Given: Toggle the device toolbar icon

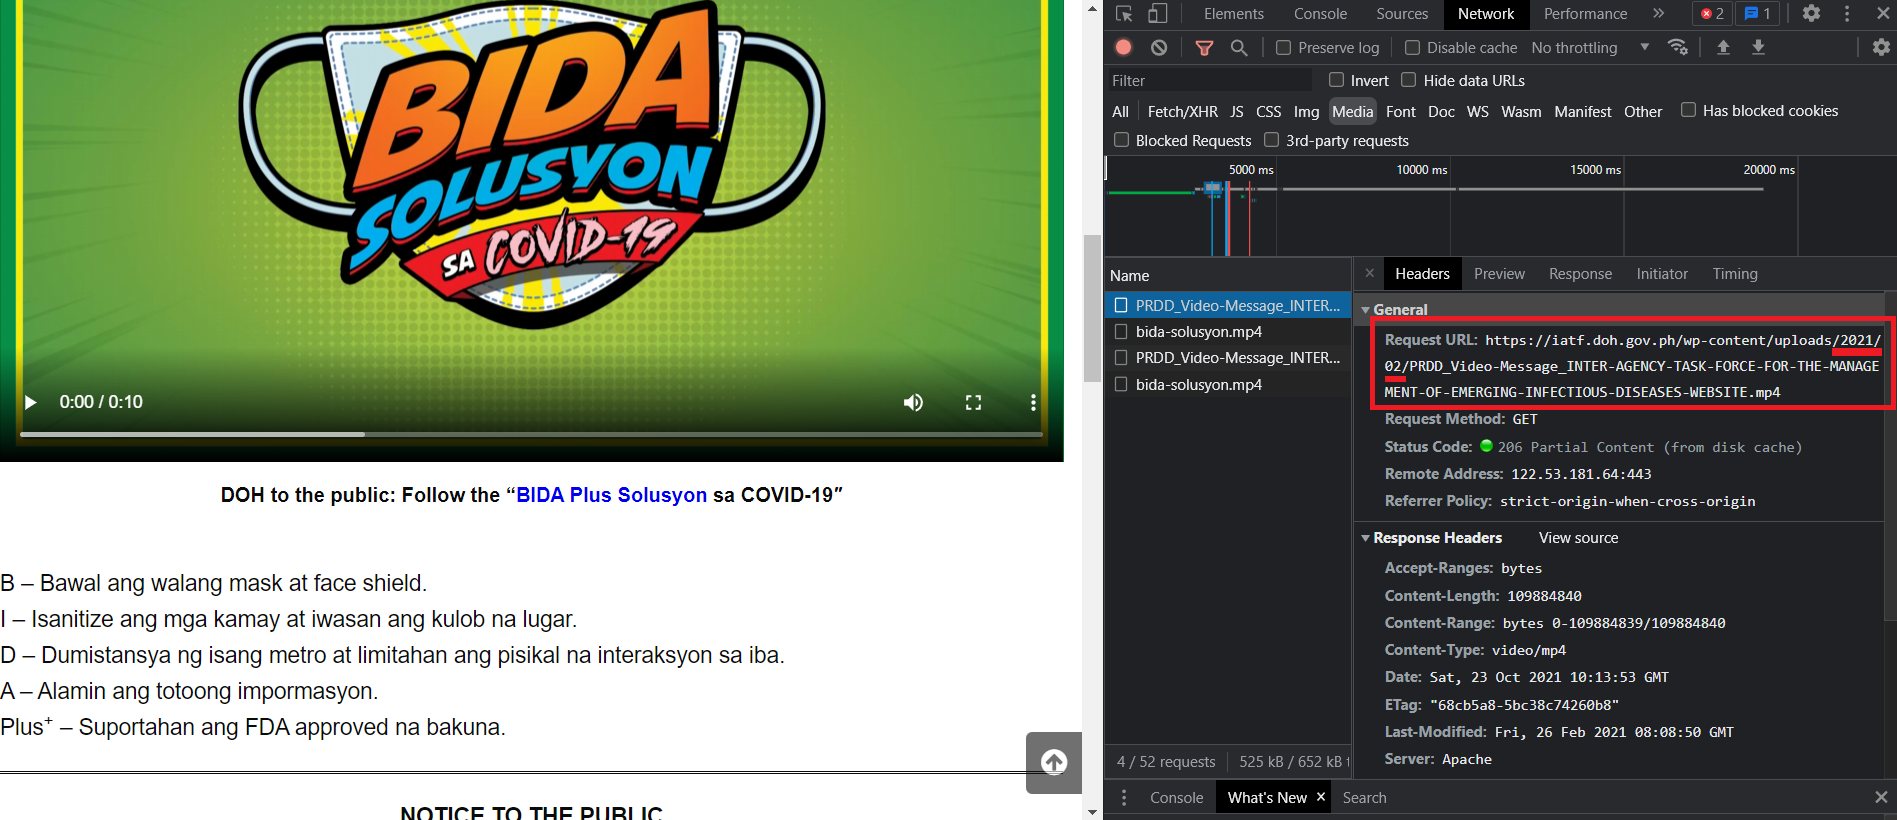Looking at the screenshot, I should click(x=1157, y=14).
